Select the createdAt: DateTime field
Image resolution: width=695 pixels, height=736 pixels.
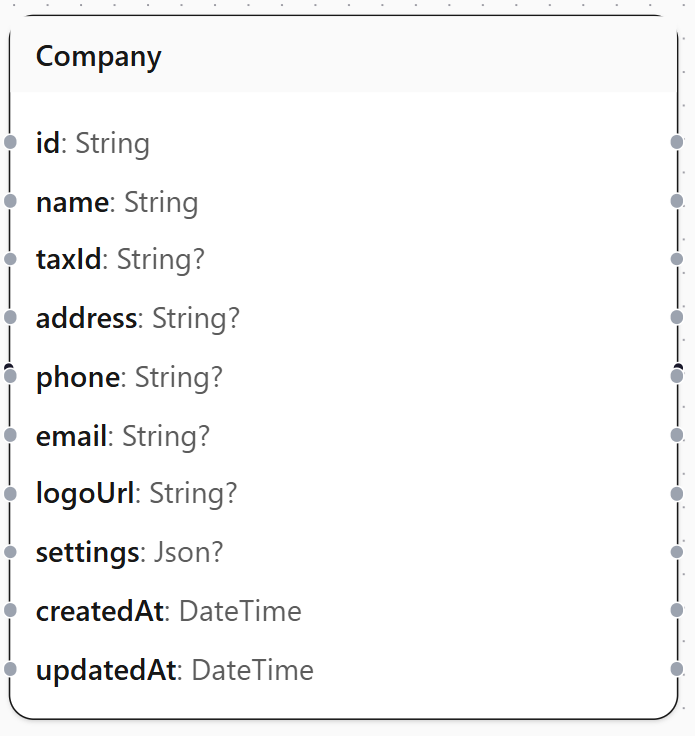tap(344, 611)
